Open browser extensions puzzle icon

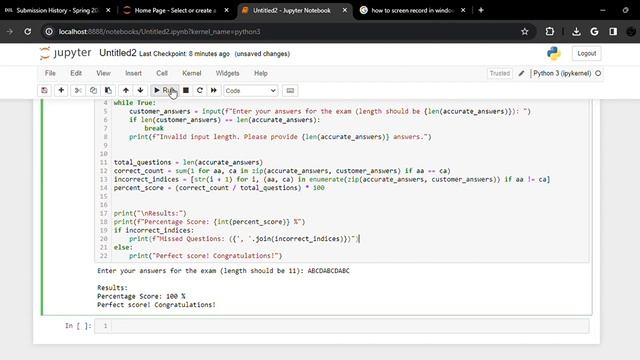click(x=550, y=31)
